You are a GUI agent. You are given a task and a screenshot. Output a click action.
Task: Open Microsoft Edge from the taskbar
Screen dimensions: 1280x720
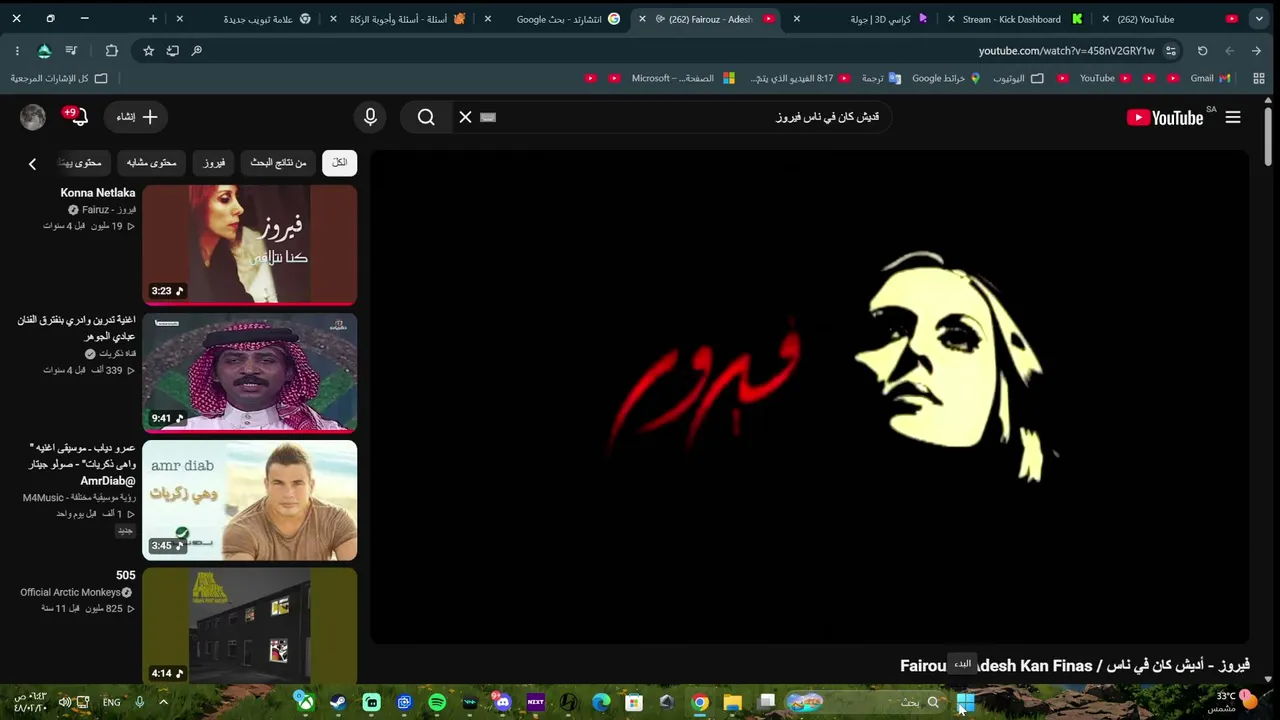coord(601,702)
